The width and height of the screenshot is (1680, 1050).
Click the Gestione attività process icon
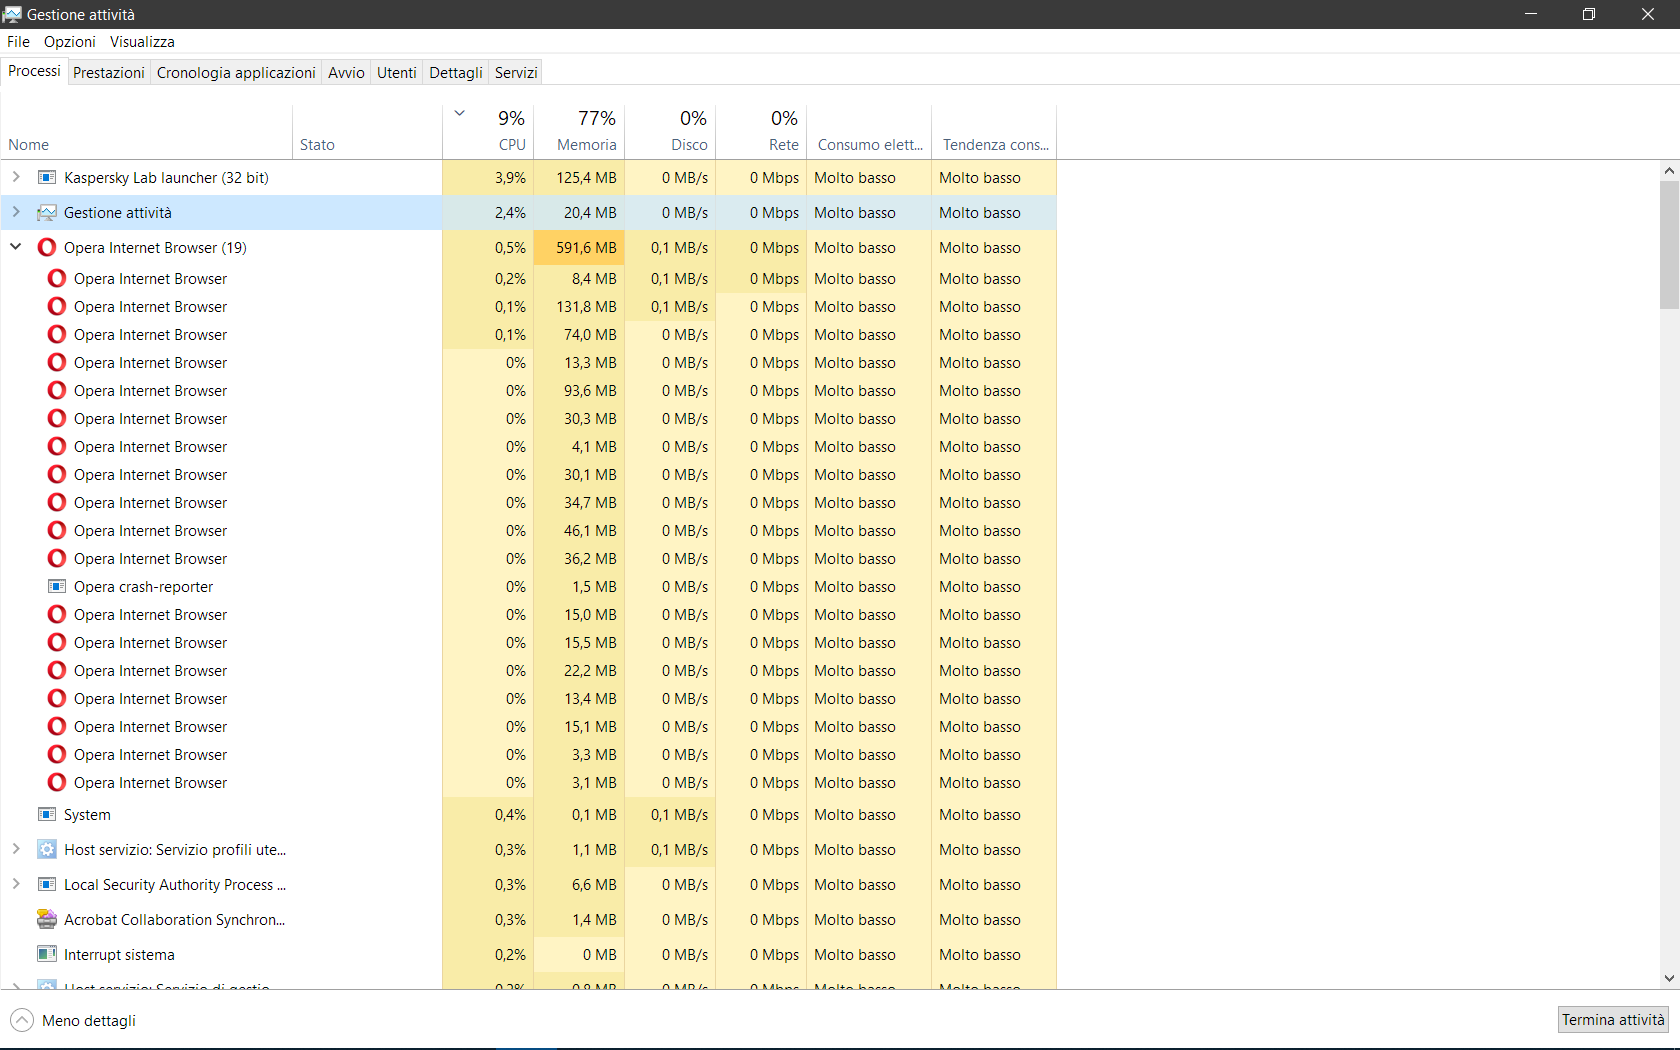coord(46,213)
